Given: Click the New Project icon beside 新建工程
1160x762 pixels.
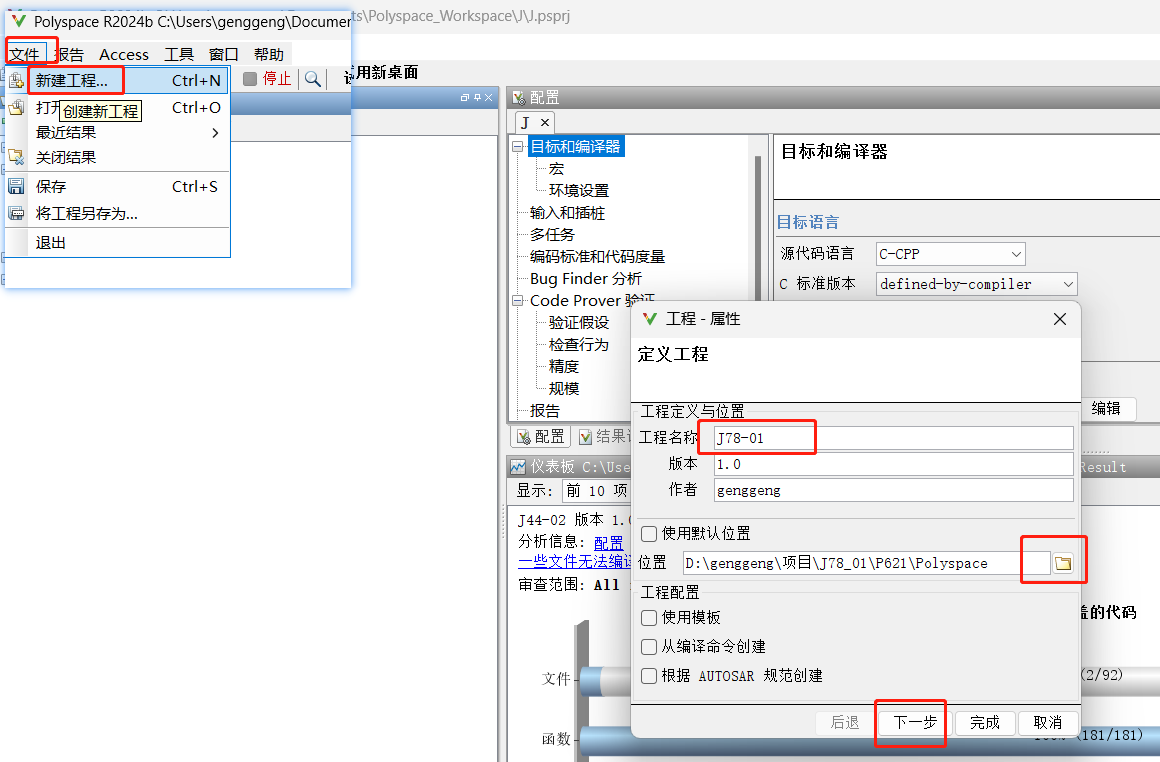Looking at the screenshot, I should pyautogui.click(x=16, y=80).
